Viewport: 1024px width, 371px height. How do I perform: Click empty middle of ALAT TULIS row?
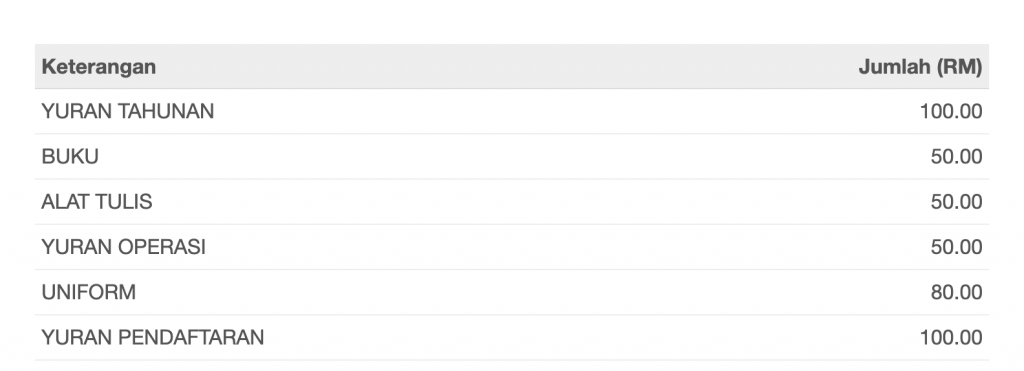[512, 202]
